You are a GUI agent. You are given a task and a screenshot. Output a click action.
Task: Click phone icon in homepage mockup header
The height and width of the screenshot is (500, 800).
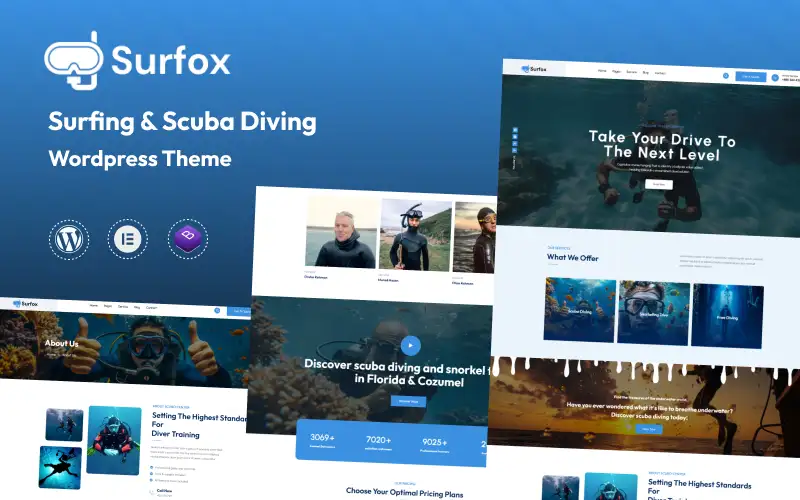(x=775, y=78)
